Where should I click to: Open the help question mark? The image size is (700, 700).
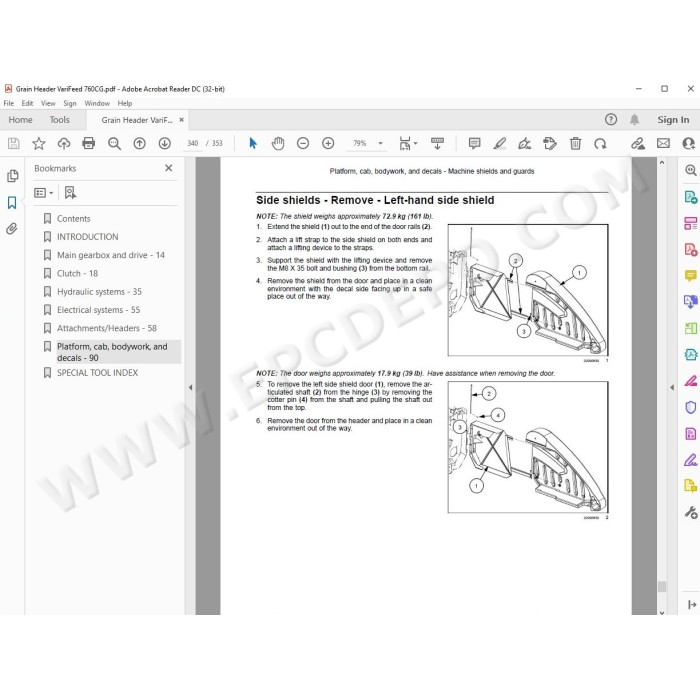point(611,120)
